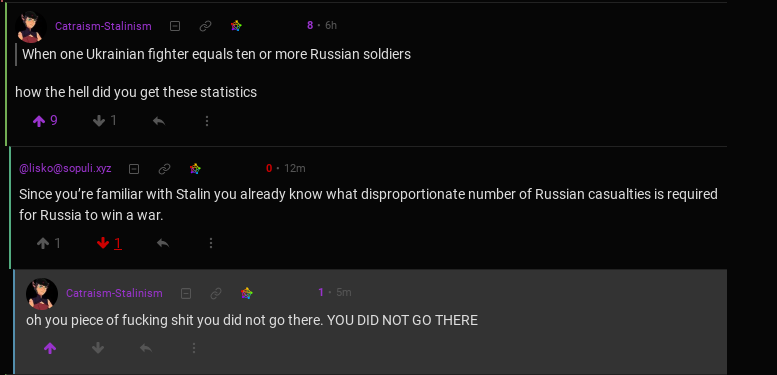
Task: Downvote the highlighted YOU DID NOT comment
Action: pos(98,348)
